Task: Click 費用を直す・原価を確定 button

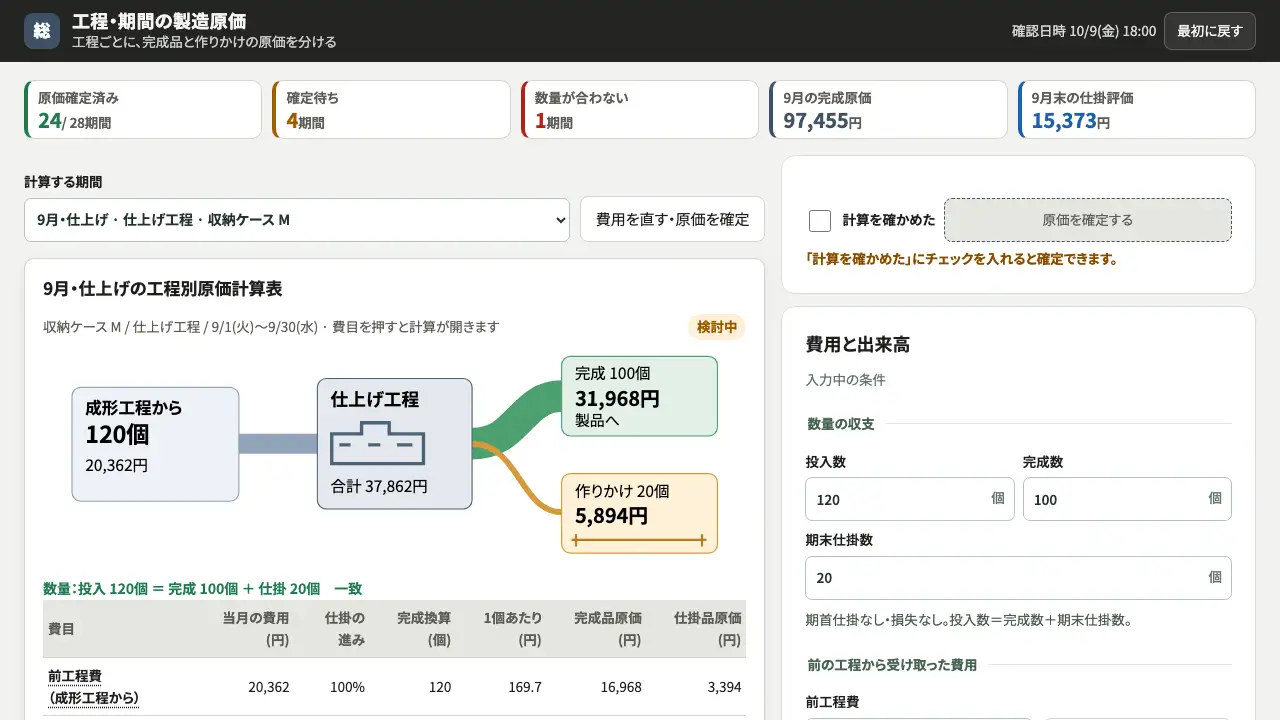Action: 672,220
